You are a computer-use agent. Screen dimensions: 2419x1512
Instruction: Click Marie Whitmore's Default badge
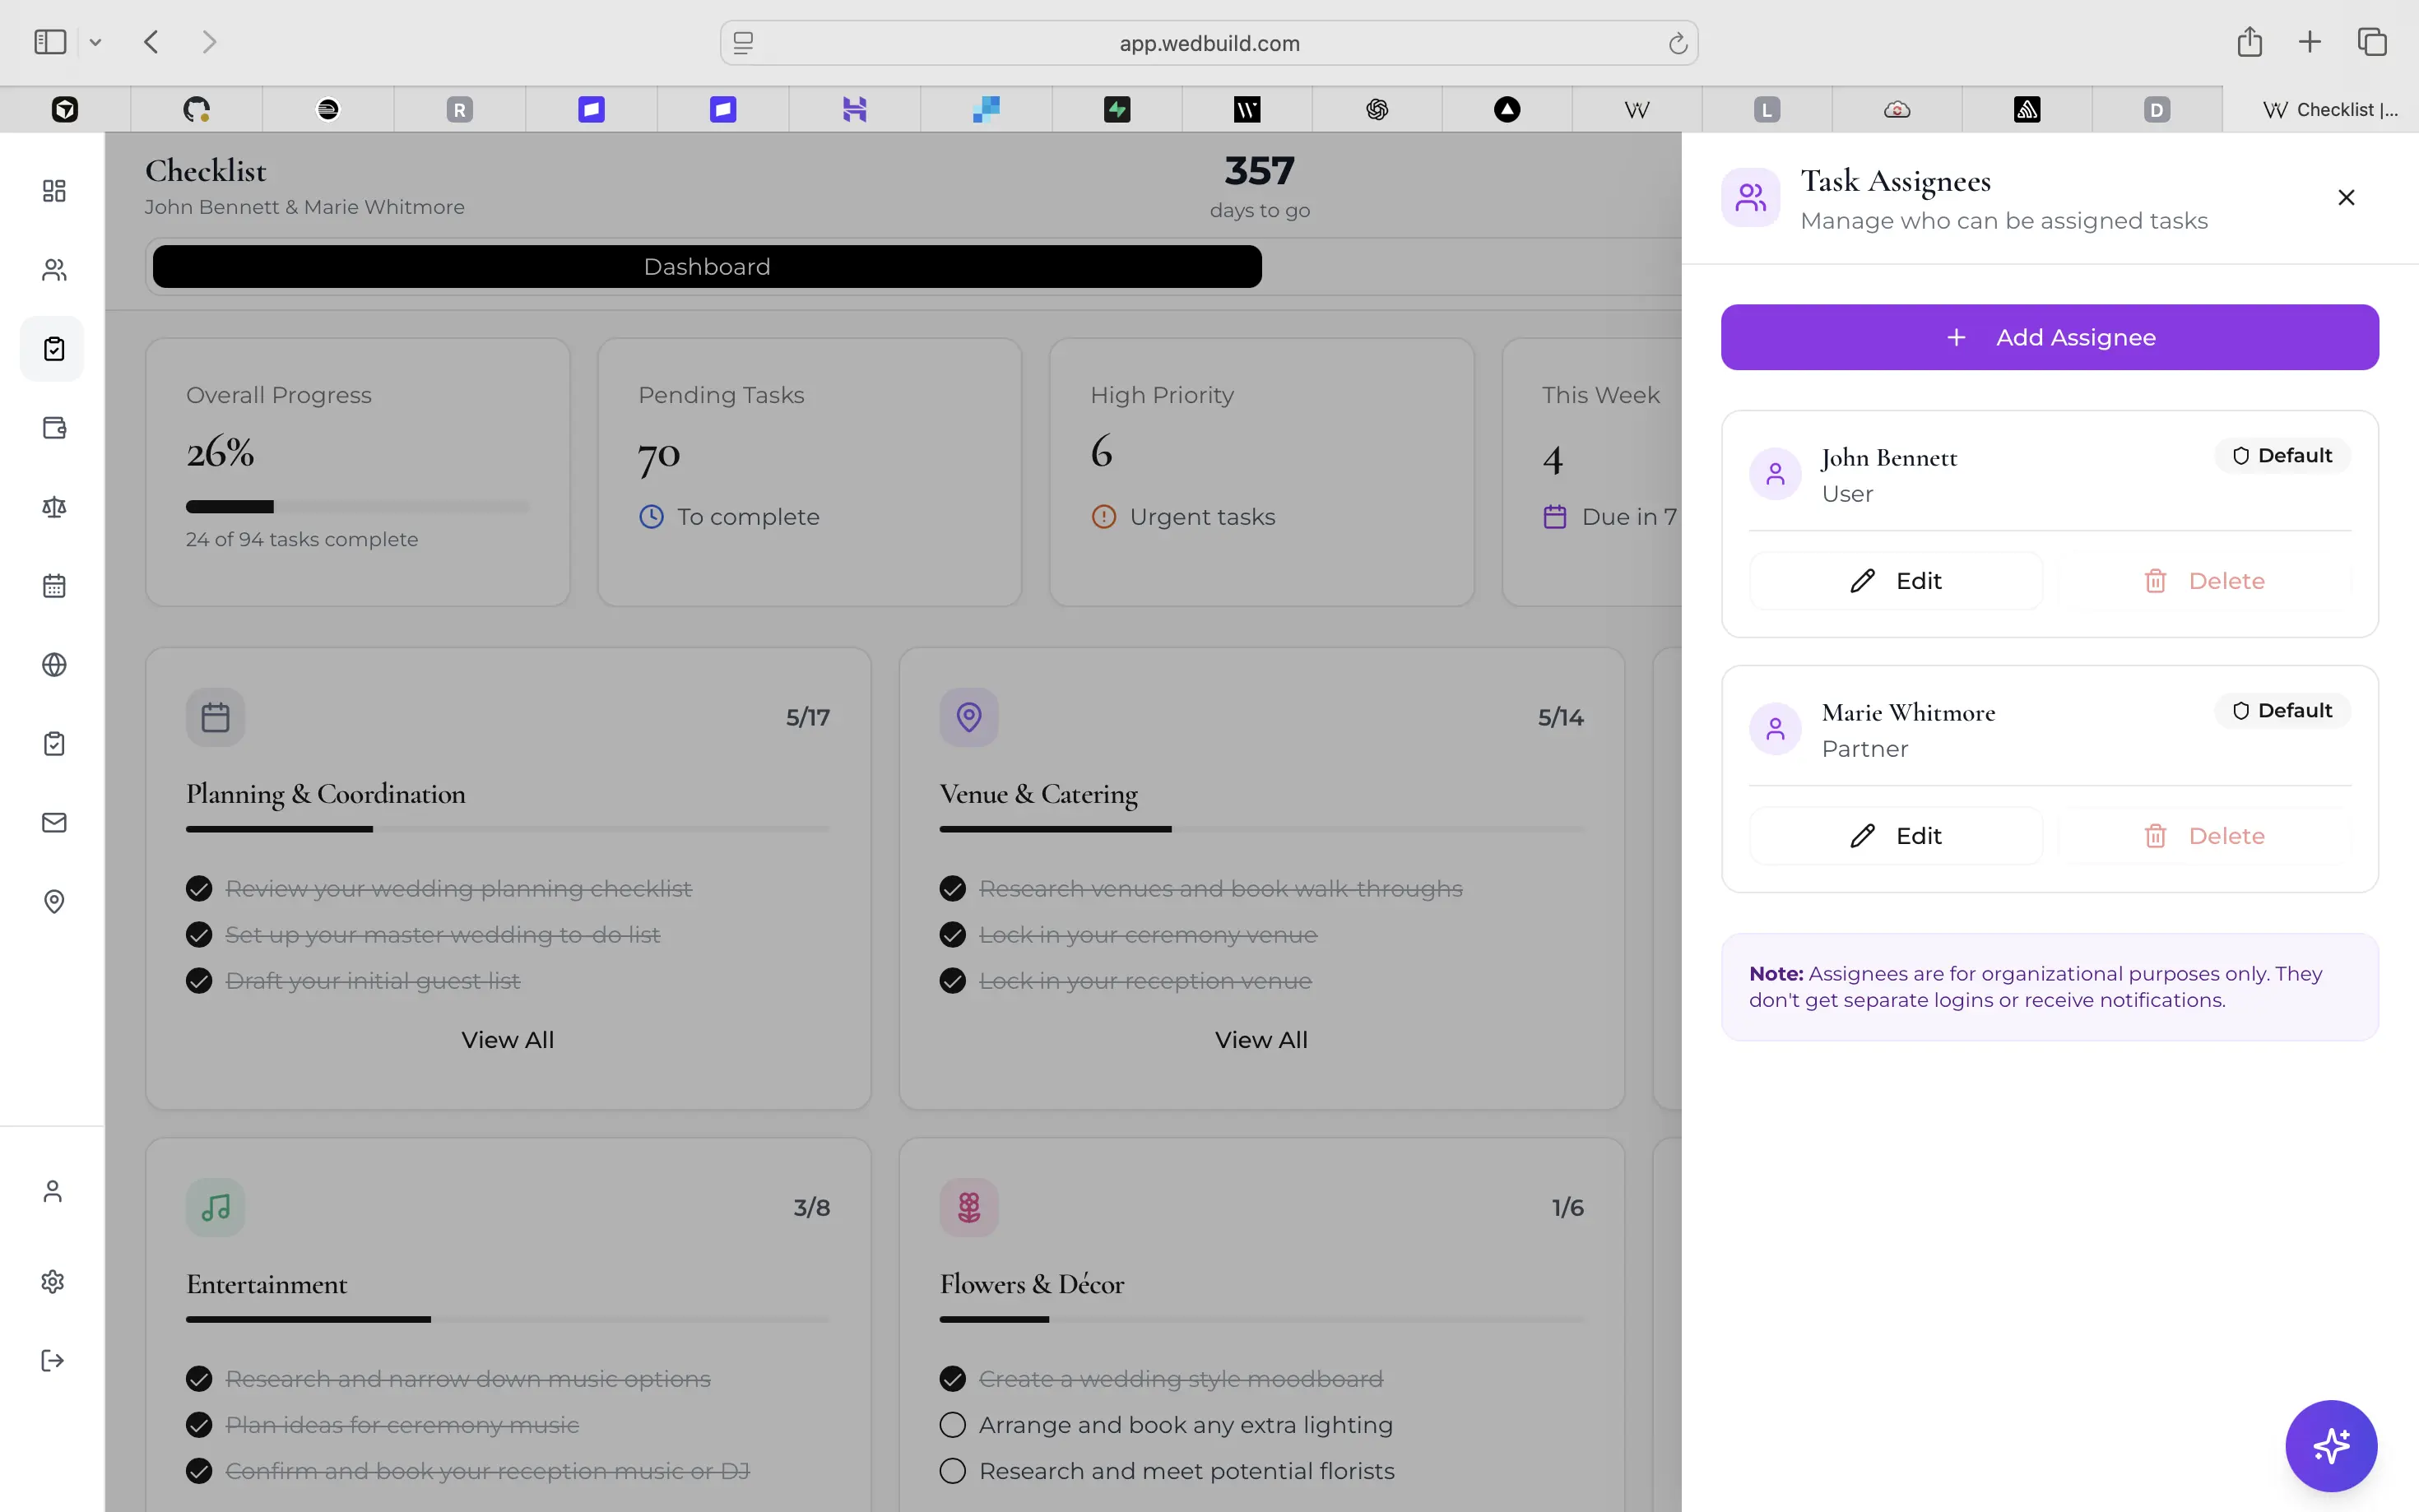click(x=2282, y=710)
